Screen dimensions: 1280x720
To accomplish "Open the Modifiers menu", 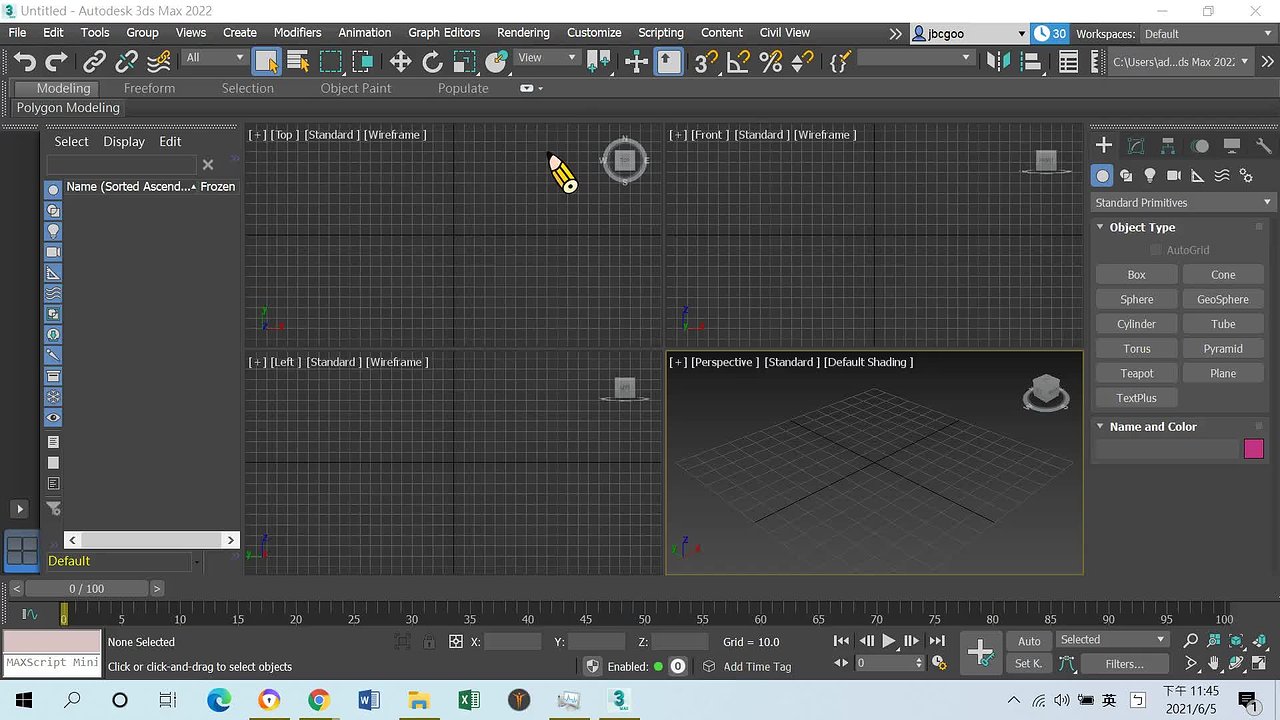I will (297, 33).
